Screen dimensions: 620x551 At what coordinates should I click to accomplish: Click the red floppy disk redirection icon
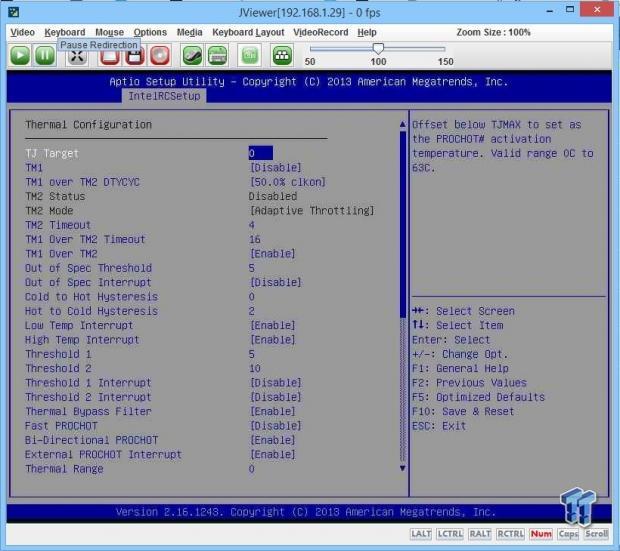[x=134, y=56]
